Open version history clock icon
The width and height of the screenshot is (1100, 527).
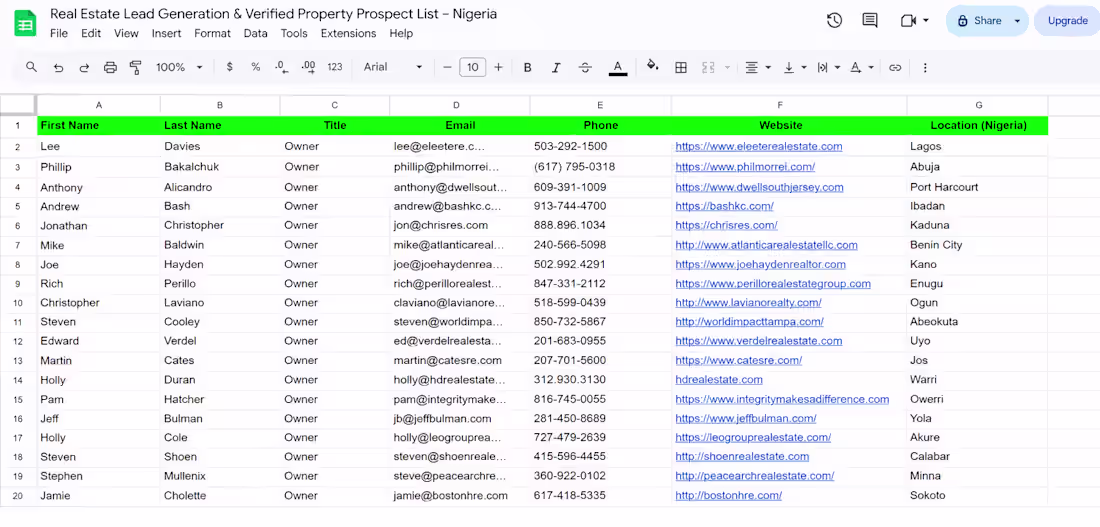(834, 20)
